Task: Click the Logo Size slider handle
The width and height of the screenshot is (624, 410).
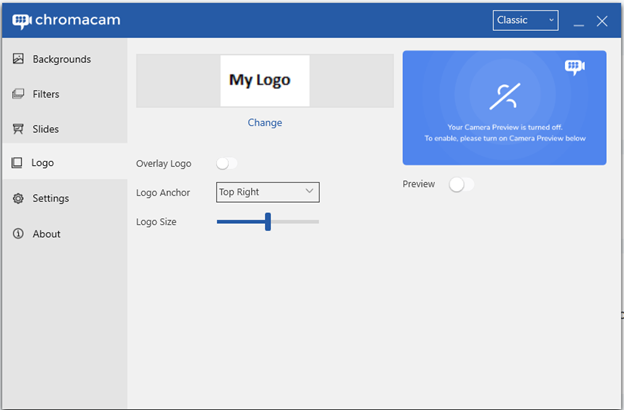Action: point(268,222)
